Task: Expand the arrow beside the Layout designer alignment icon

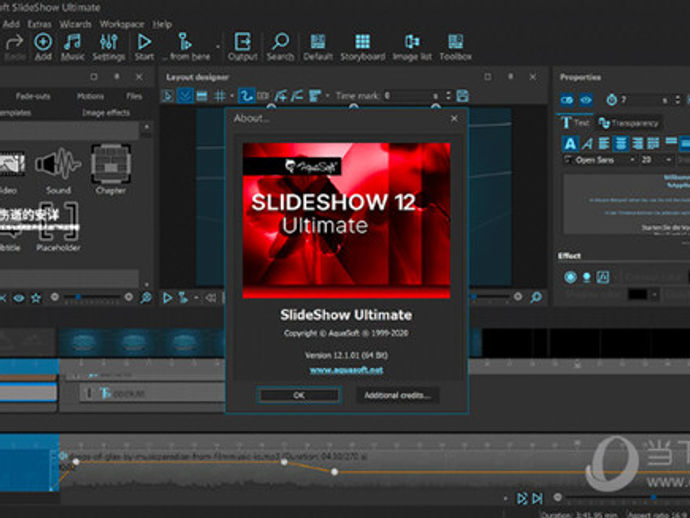Action: (327, 96)
